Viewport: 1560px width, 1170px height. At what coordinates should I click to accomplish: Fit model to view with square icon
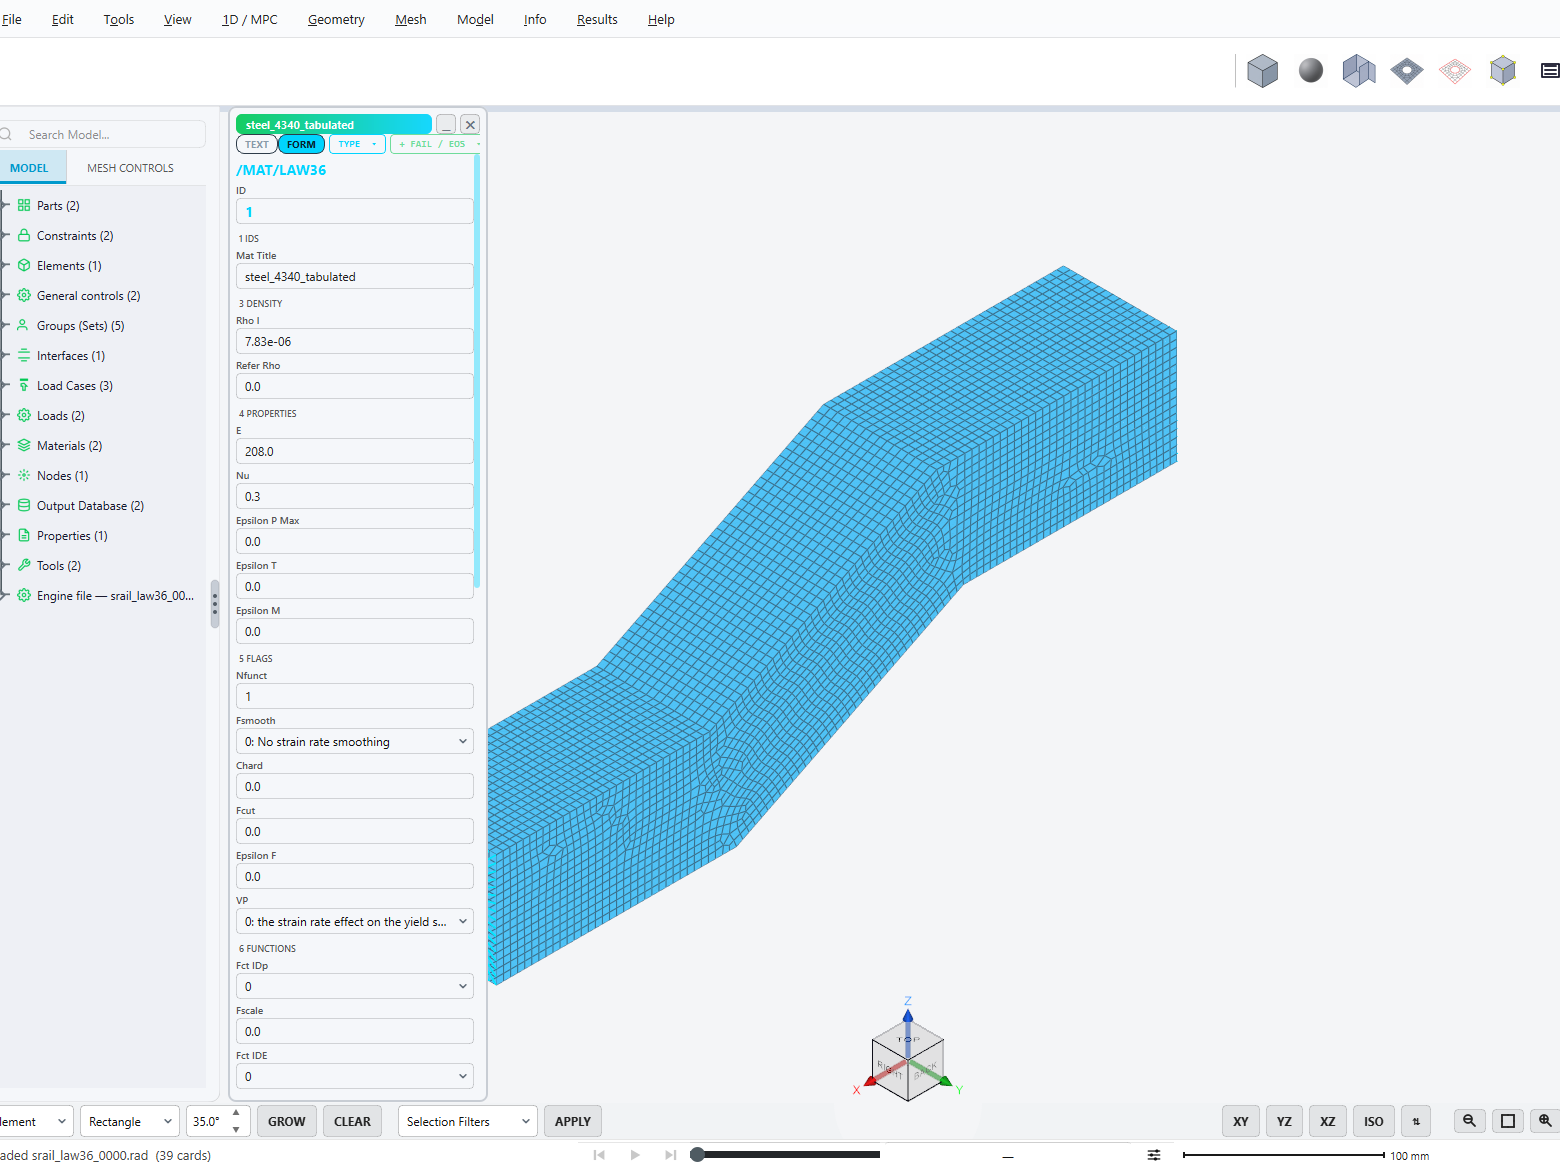1508,1121
